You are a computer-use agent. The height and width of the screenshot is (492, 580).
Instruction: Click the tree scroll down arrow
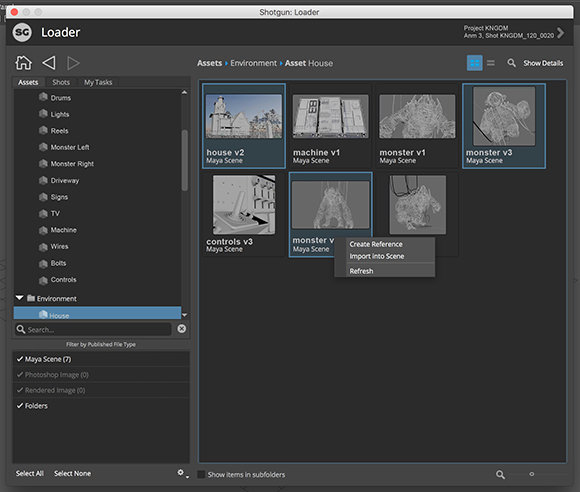pos(184,315)
